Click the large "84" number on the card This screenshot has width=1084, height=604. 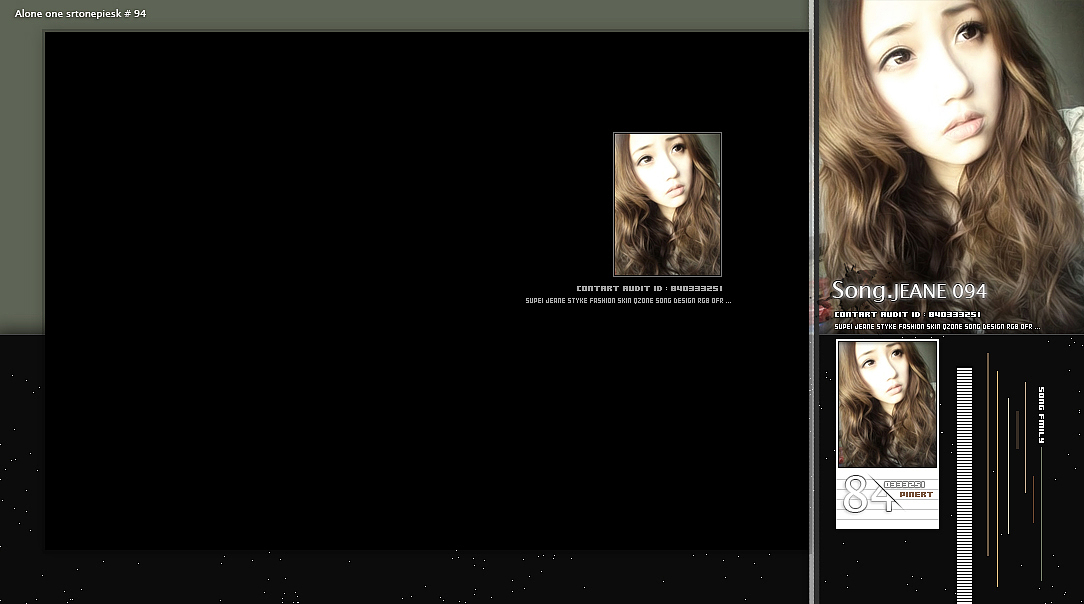coord(866,493)
